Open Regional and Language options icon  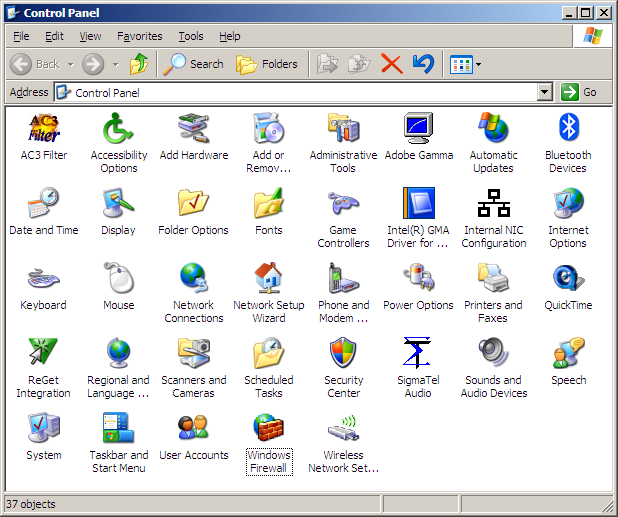[x=118, y=352]
